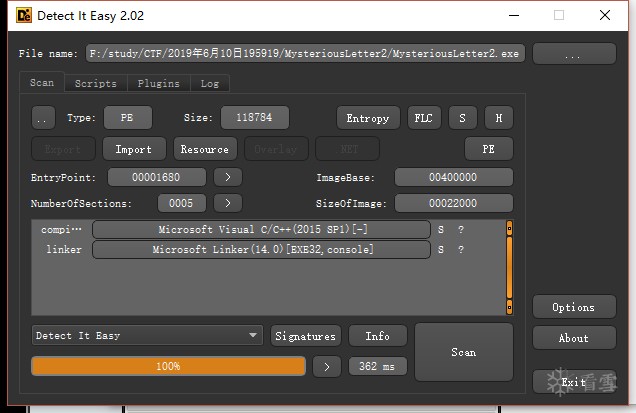Click the scrollbar up arrow in results
Viewport: 636px width, 413px height.
click(509, 228)
